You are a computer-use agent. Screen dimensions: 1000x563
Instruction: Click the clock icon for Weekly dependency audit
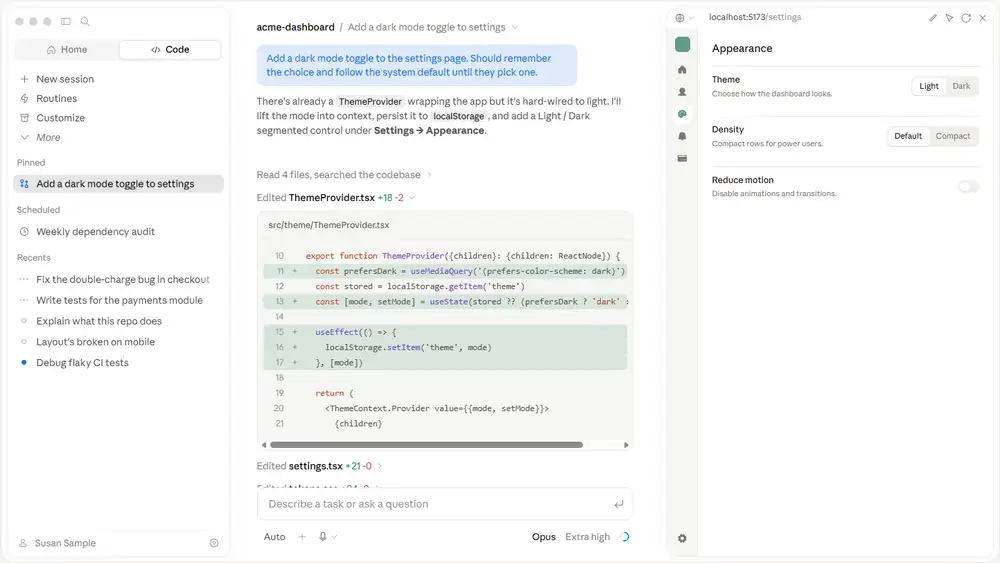pyautogui.click(x=24, y=231)
